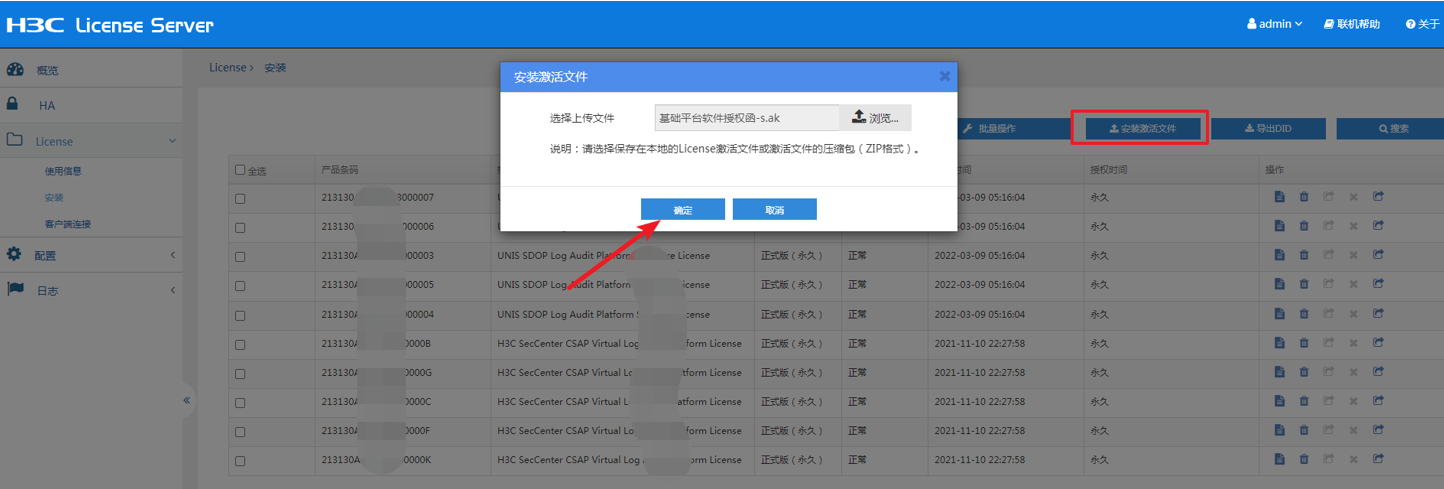Viewport: 1444px width, 489px height.
Task: View details icon for row ending 000007
Action: 1279,197
